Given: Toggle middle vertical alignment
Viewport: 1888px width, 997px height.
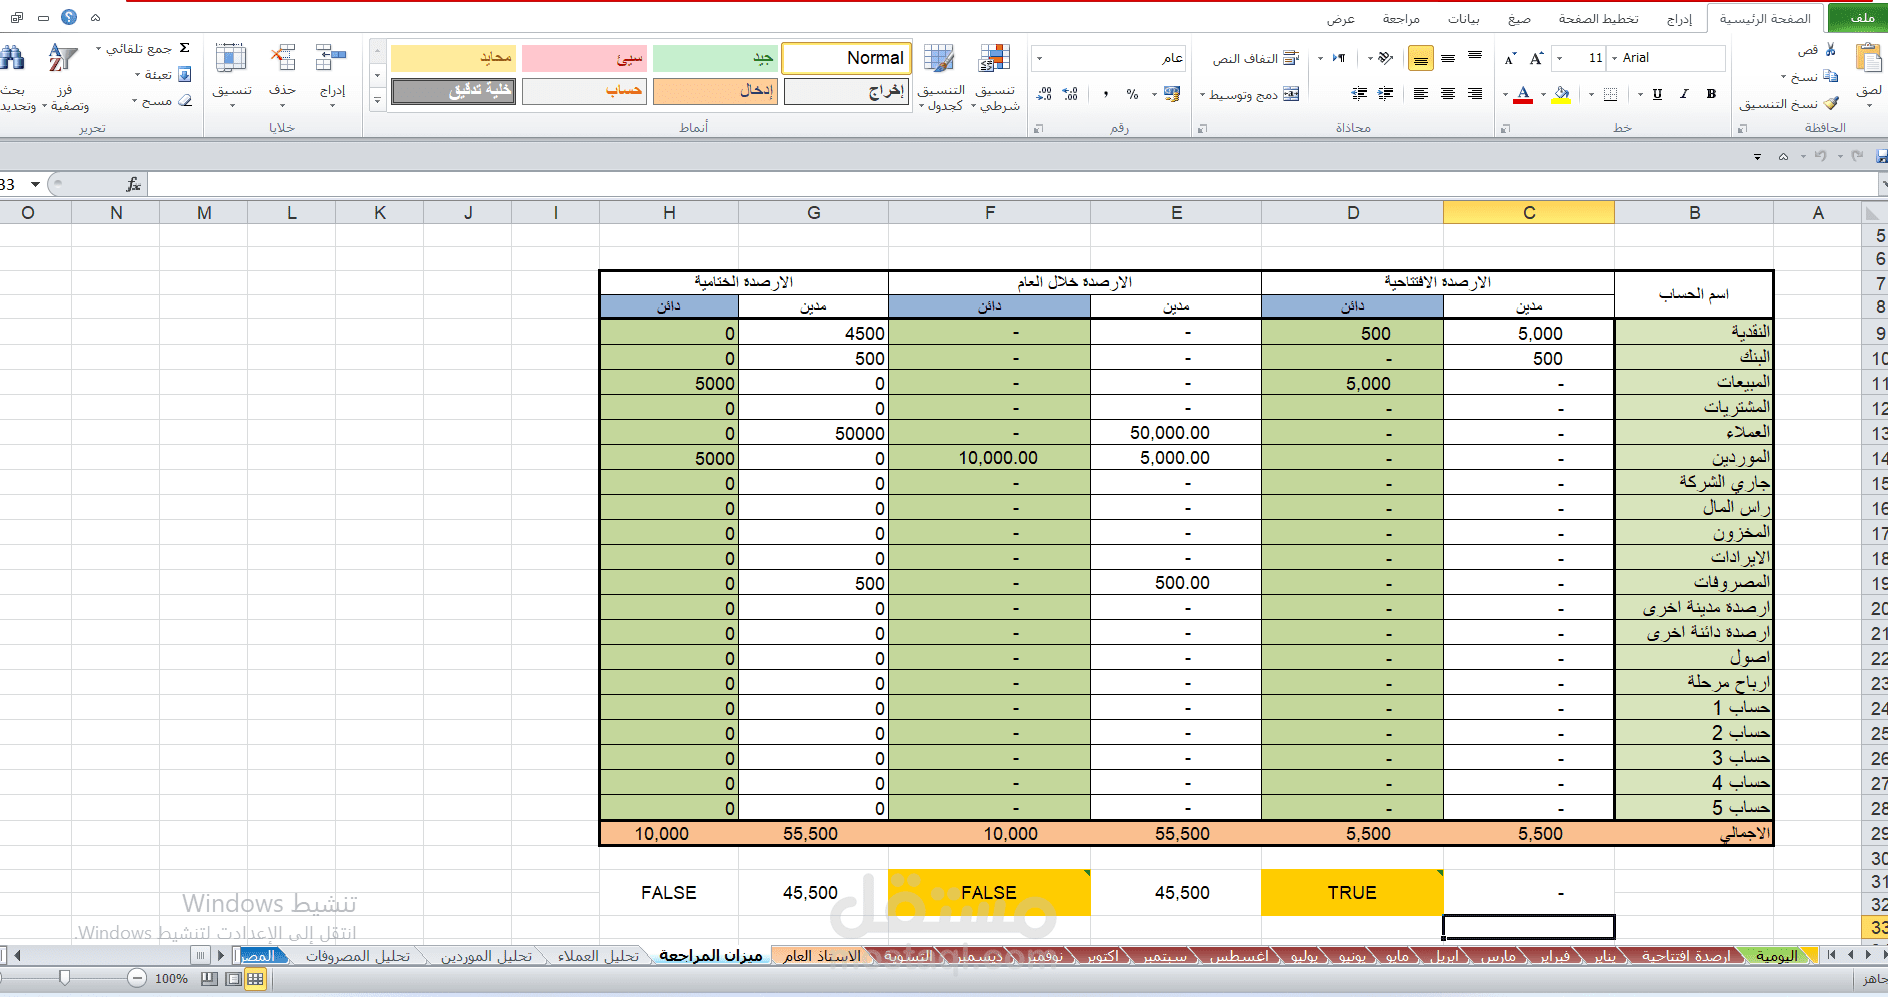Looking at the screenshot, I should click(1448, 58).
